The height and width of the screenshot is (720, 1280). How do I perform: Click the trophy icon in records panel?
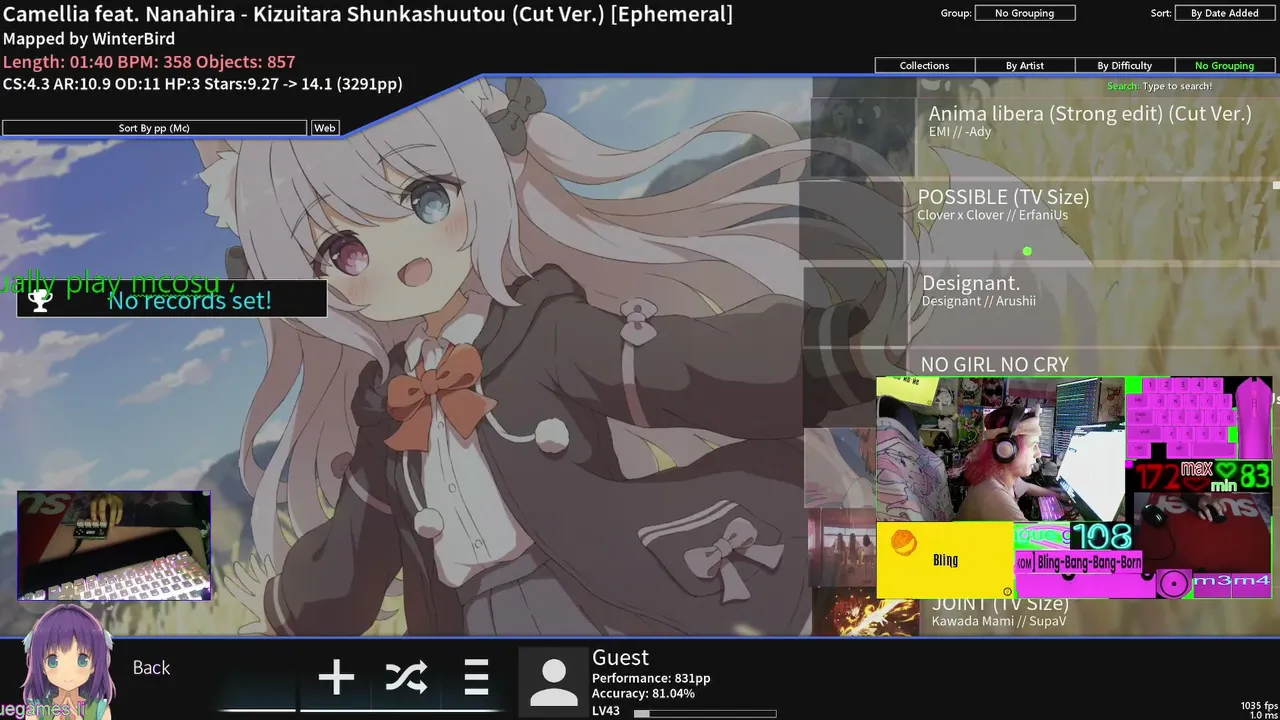(x=40, y=299)
